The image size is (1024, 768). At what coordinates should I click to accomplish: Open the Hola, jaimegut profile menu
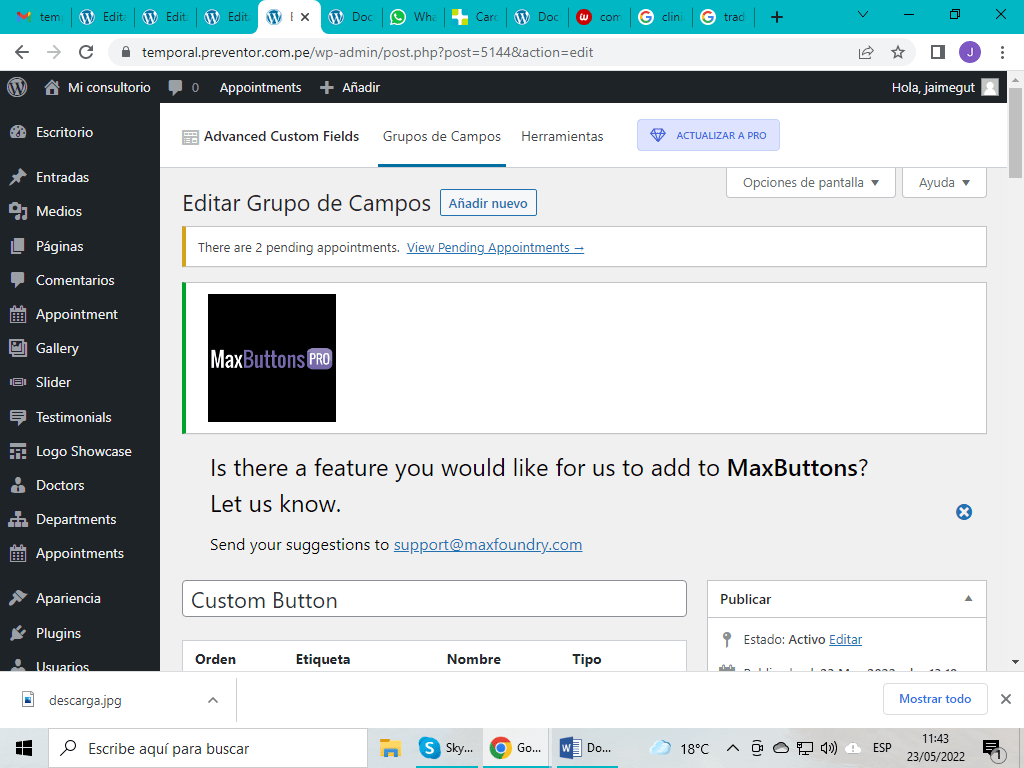[944, 88]
